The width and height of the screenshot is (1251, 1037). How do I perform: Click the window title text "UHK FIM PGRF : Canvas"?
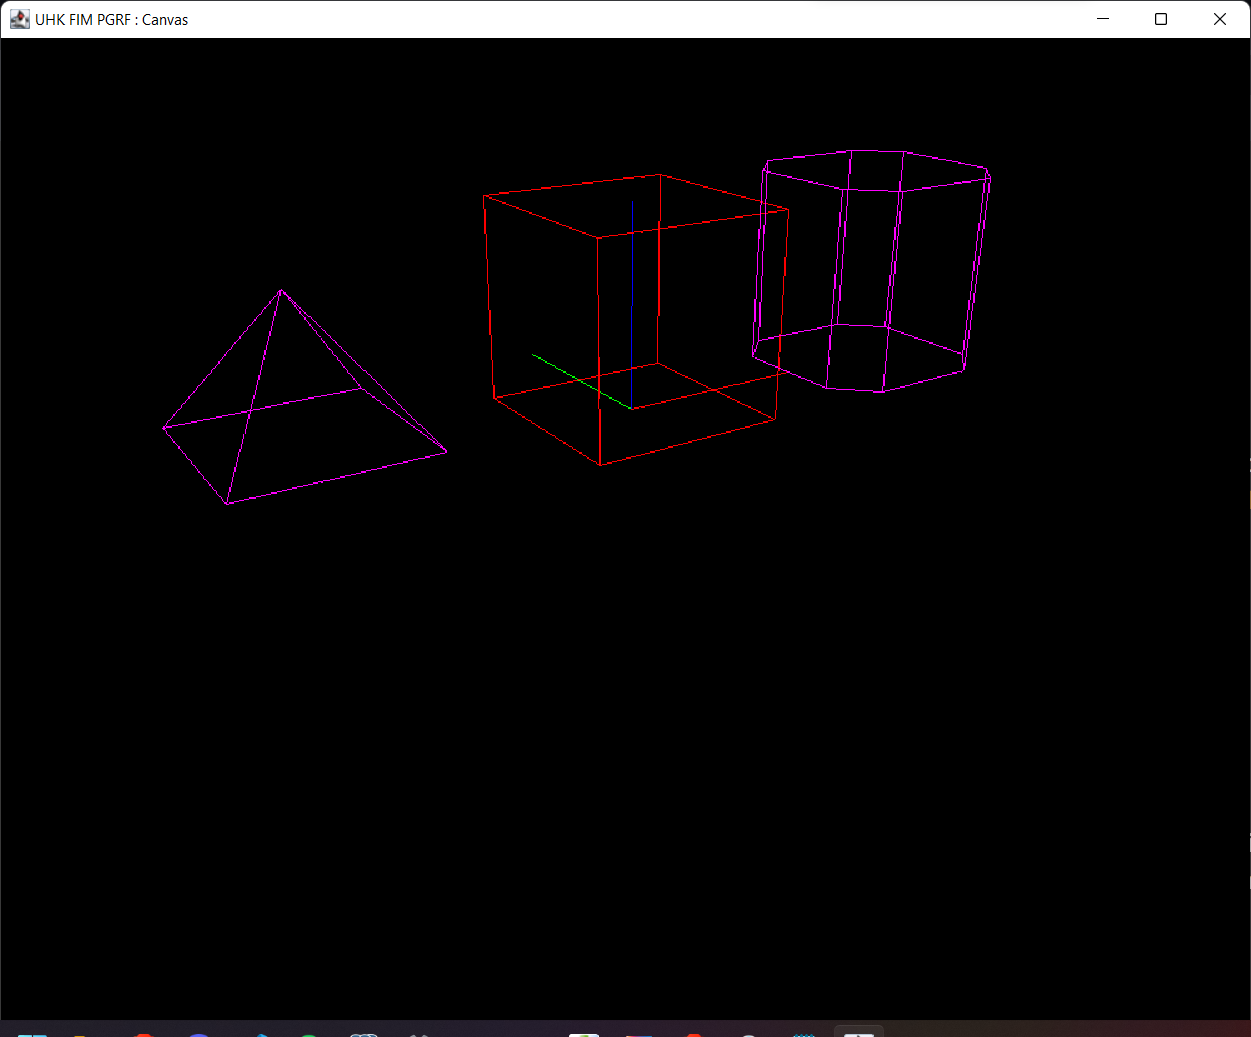111,20
